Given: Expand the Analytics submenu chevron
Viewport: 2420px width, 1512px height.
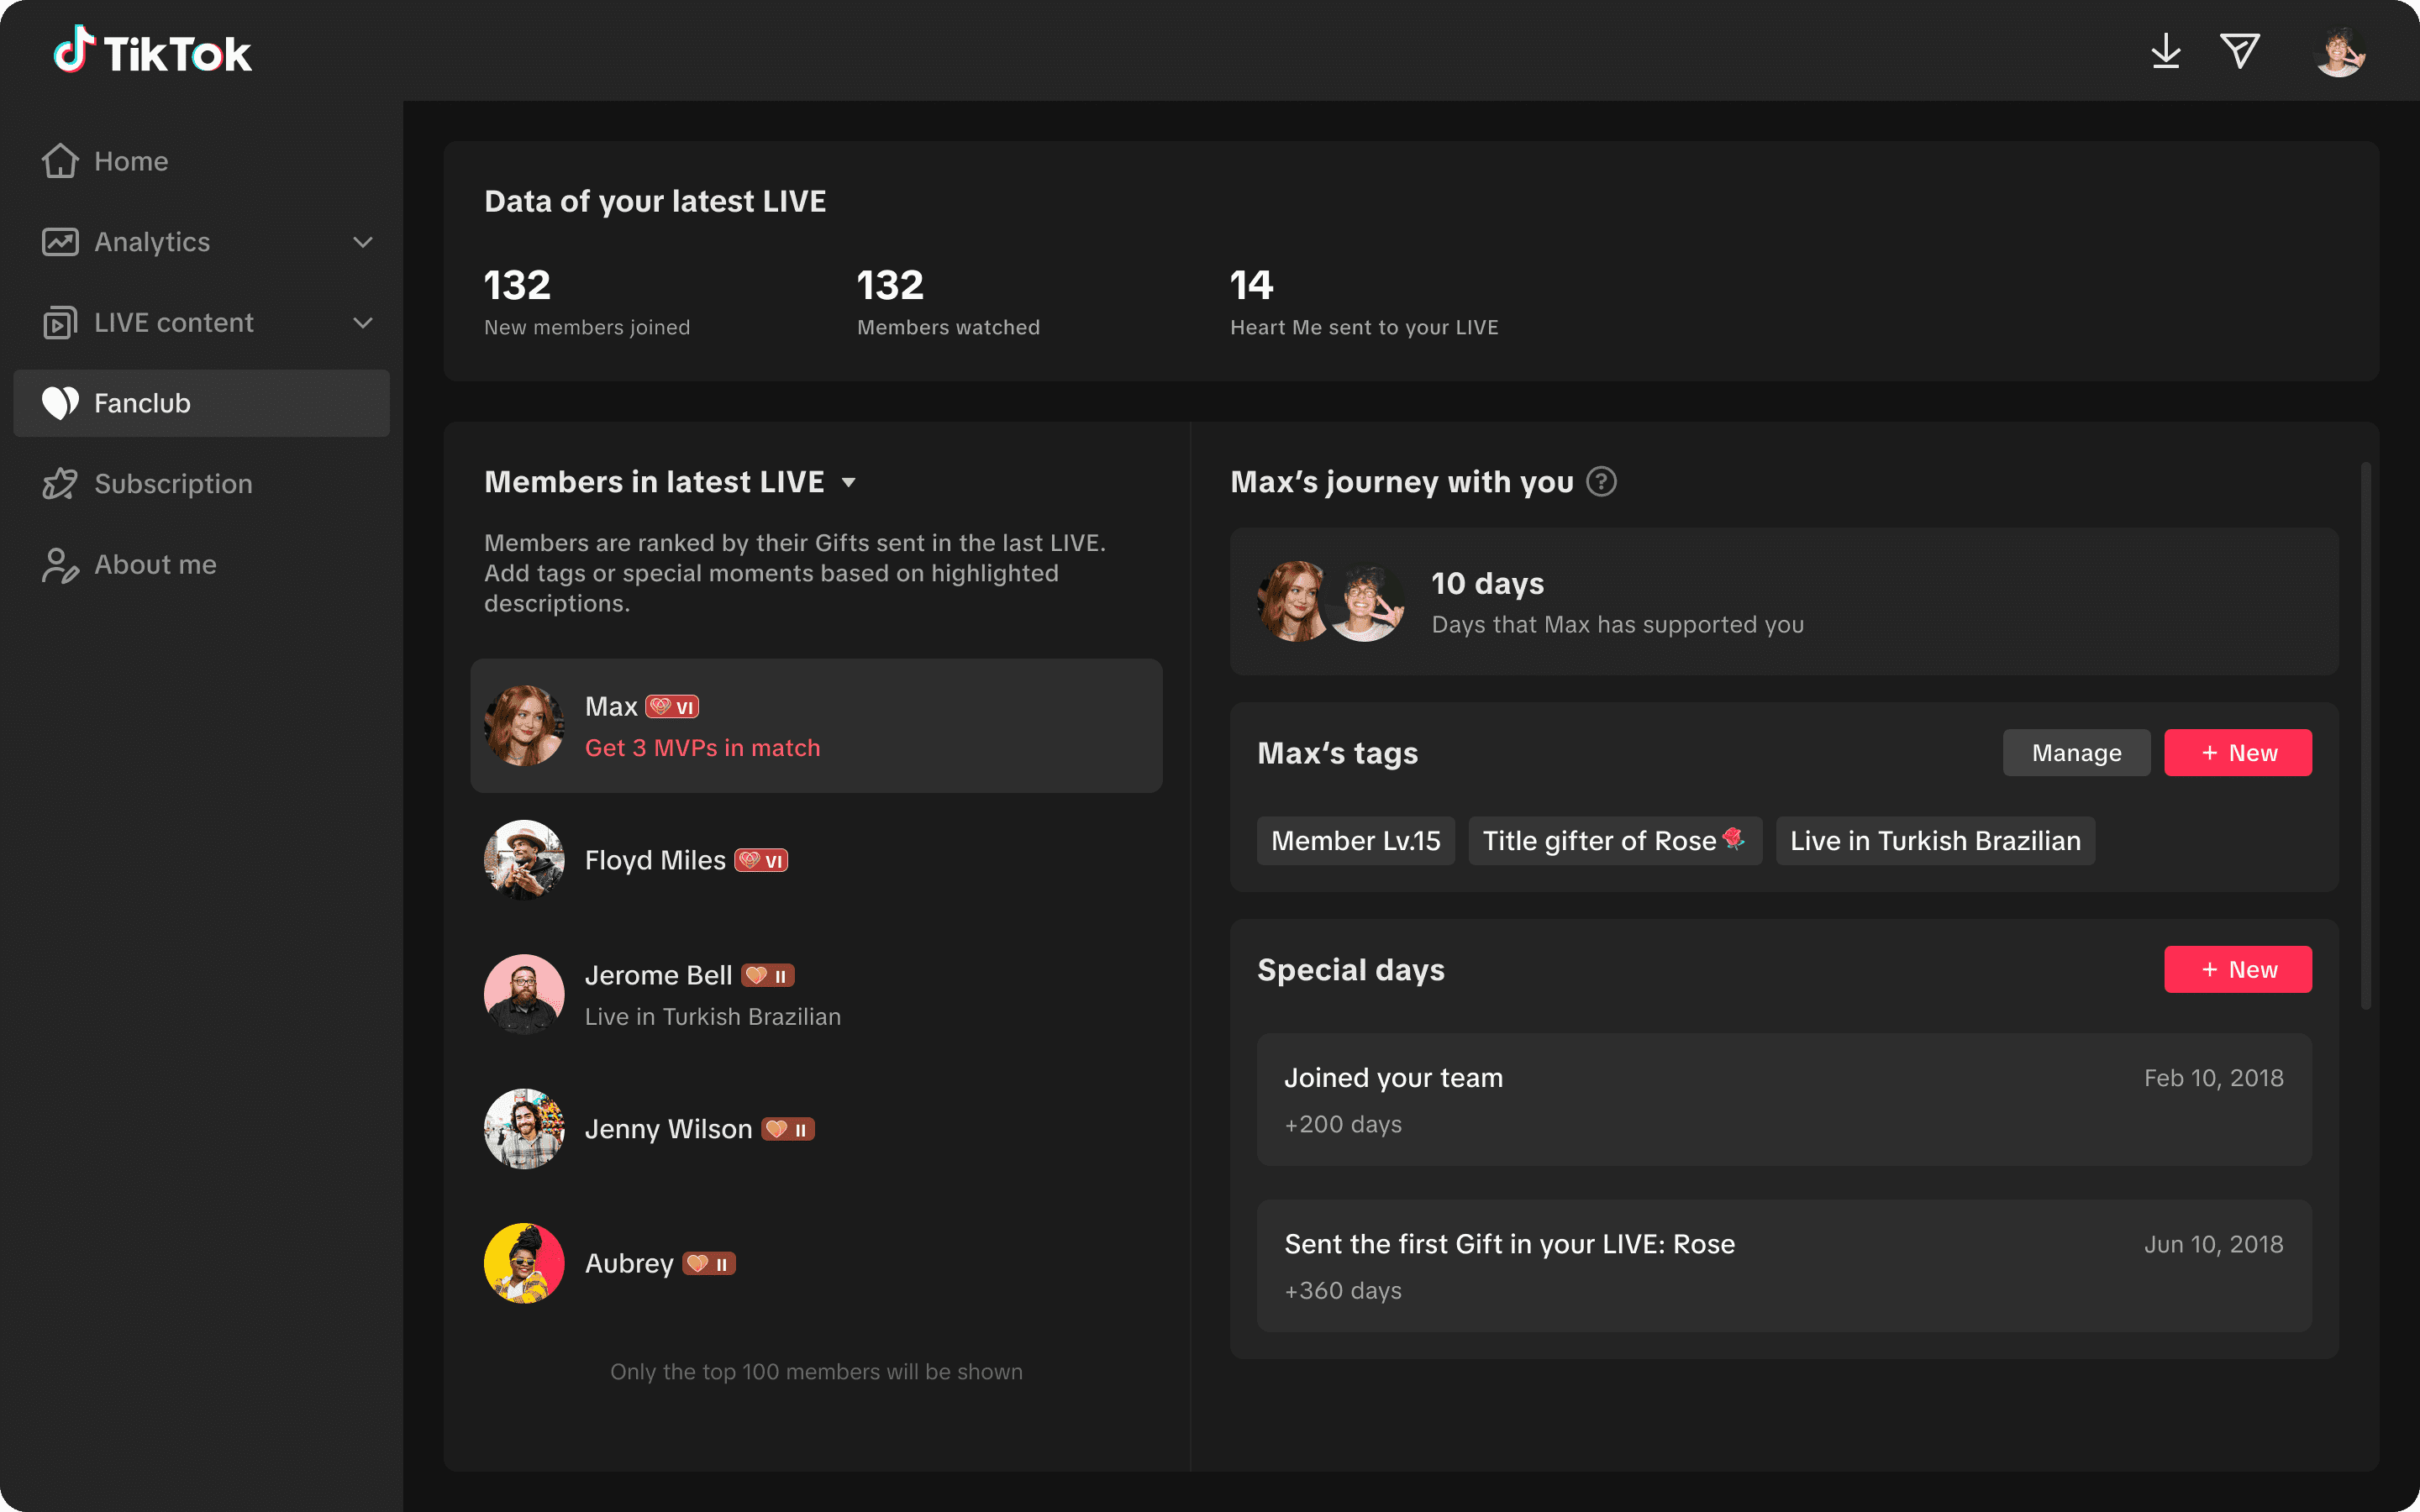Looking at the screenshot, I should 363,242.
